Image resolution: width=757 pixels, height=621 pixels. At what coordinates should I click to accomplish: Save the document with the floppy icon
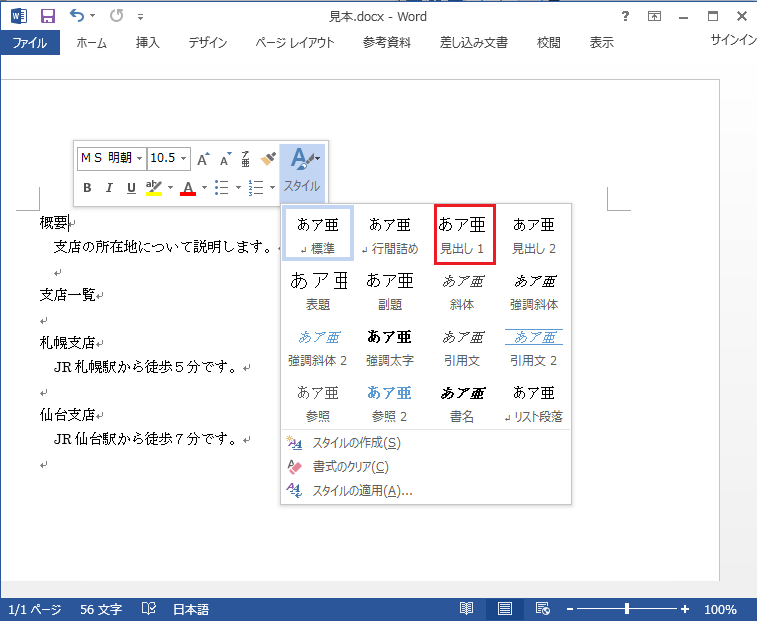click(x=47, y=16)
